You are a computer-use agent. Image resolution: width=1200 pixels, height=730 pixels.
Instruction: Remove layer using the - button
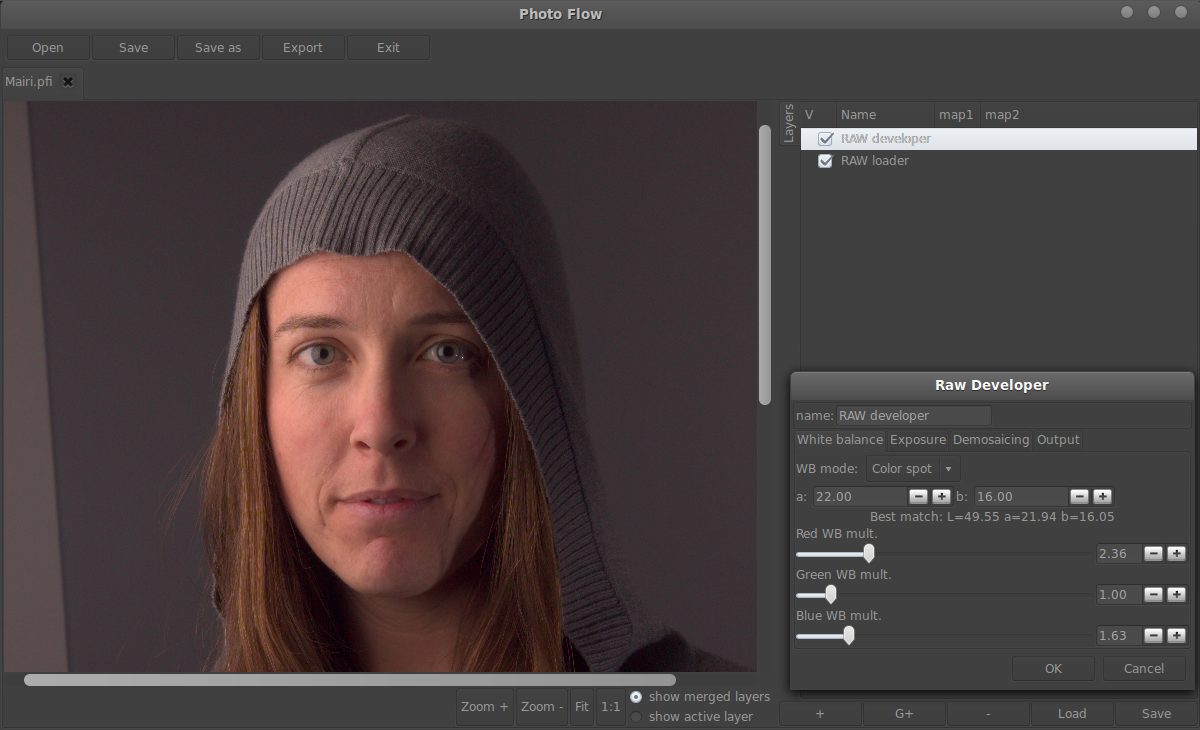pos(988,713)
